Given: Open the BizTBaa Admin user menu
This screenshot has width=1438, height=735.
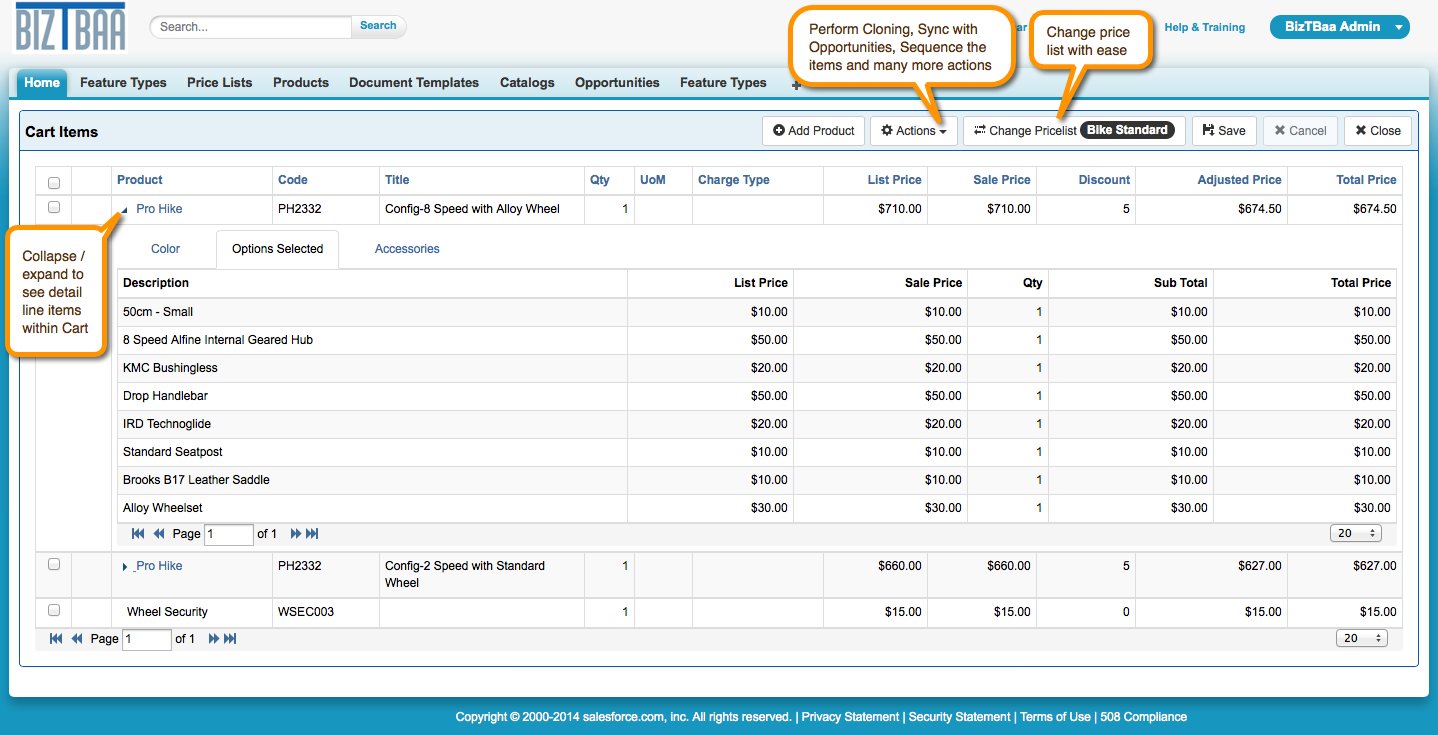Looking at the screenshot, I should (x=1339, y=27).
